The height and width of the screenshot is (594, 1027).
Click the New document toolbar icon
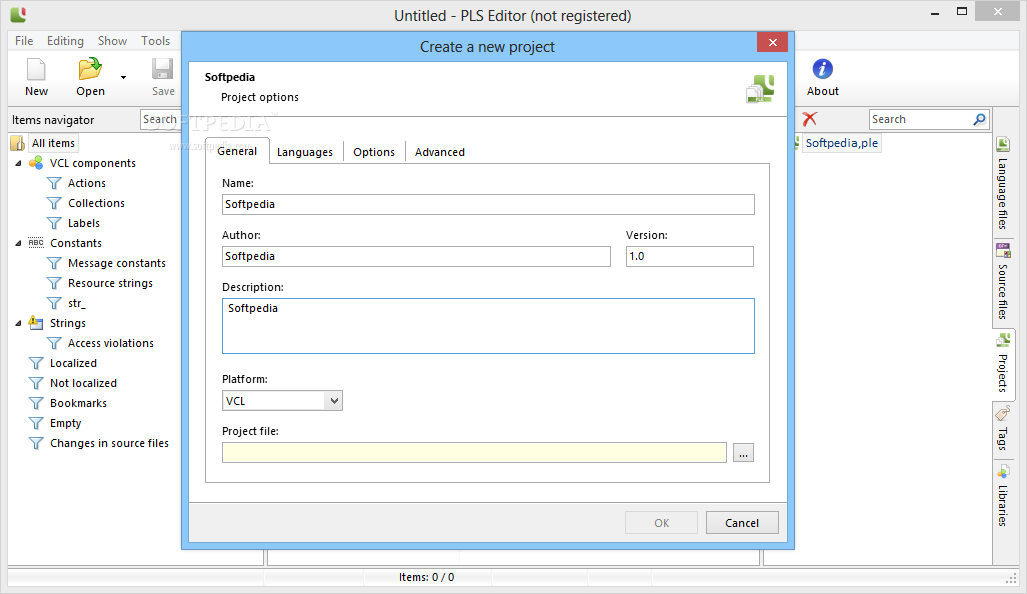(36, 69)
